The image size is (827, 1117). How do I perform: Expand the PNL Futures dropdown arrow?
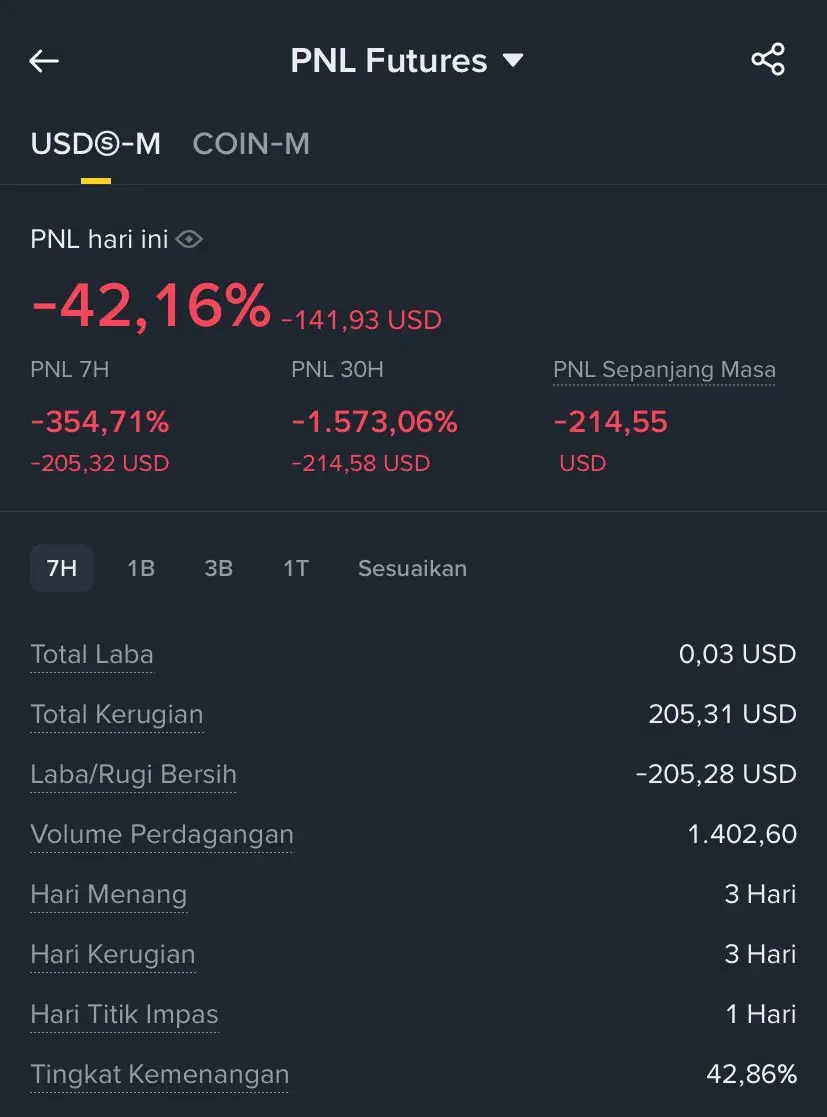click(513, 61)
